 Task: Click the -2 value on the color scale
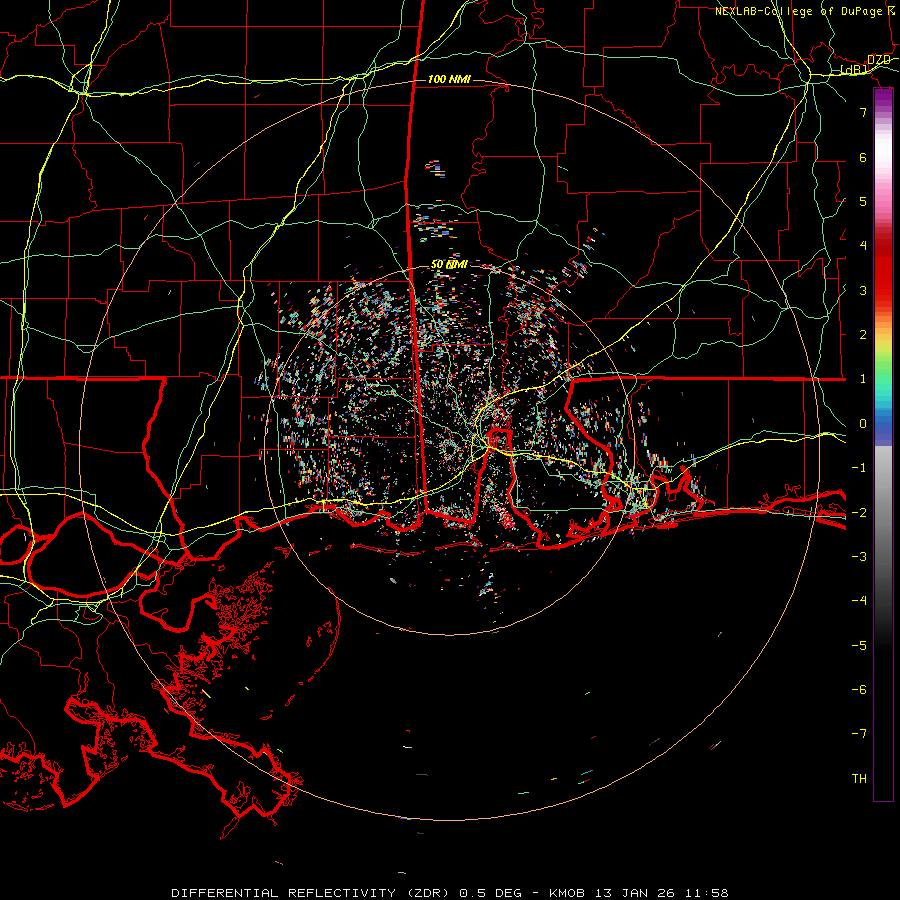tap(859, 512)
